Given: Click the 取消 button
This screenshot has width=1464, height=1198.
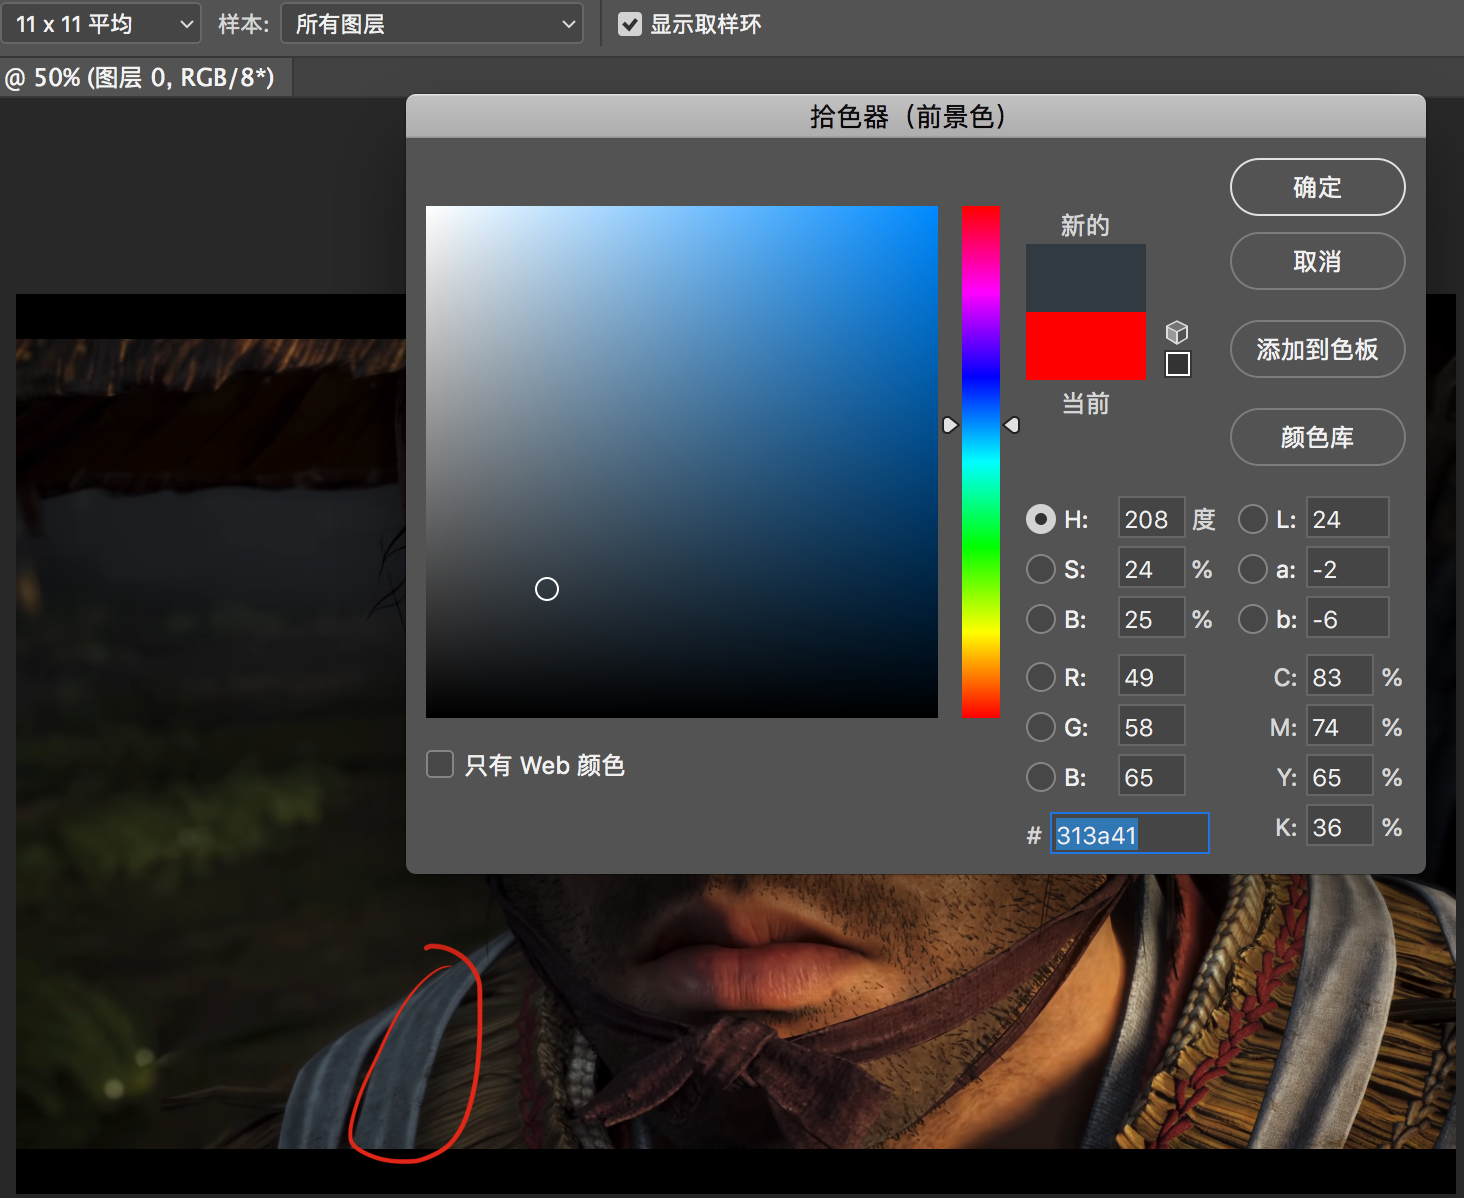Looking at the screenshot, I should [1317, 262].
